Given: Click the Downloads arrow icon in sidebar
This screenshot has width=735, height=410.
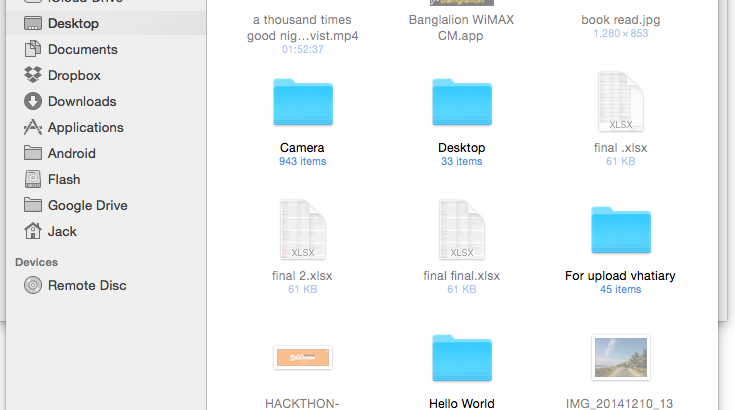Looking at the screenshot, I should coord(32,101).
